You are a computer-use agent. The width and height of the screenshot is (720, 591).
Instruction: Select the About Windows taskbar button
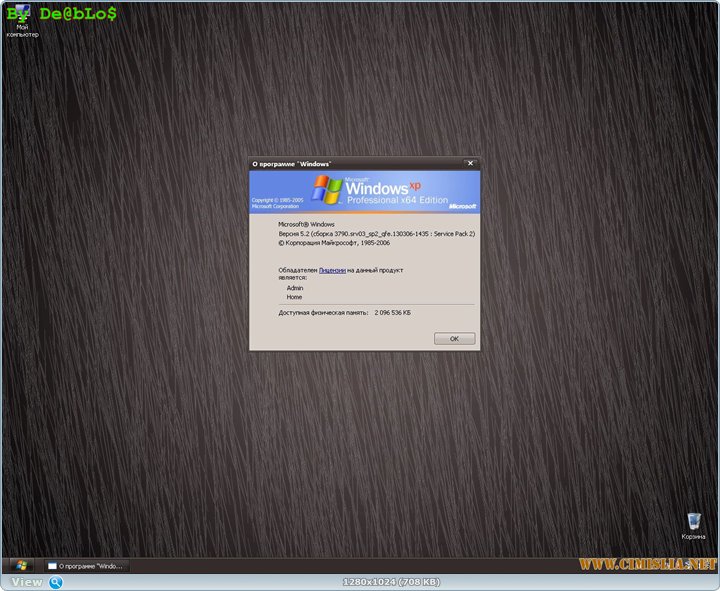pos(86,566)
